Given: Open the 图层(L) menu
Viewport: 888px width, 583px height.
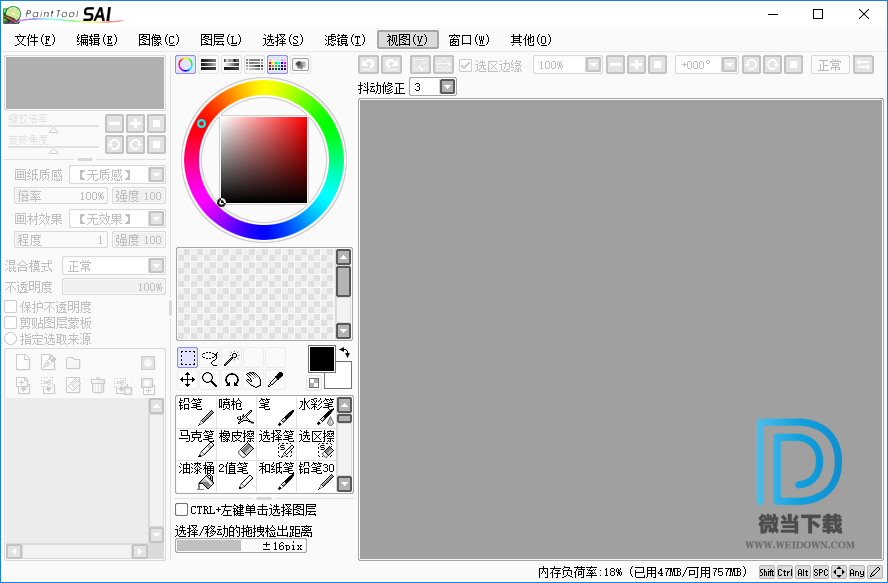Looking at the screenshot, I should pos(221,40).
